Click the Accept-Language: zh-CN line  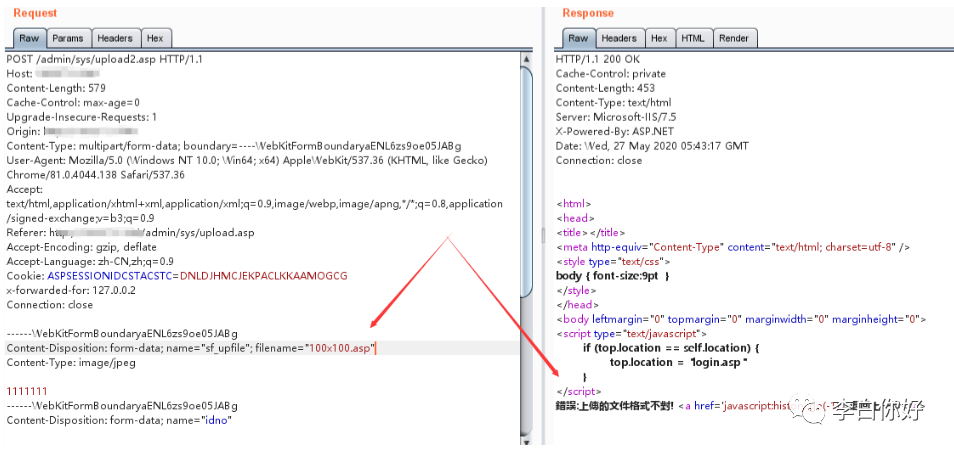pos(89,262)
